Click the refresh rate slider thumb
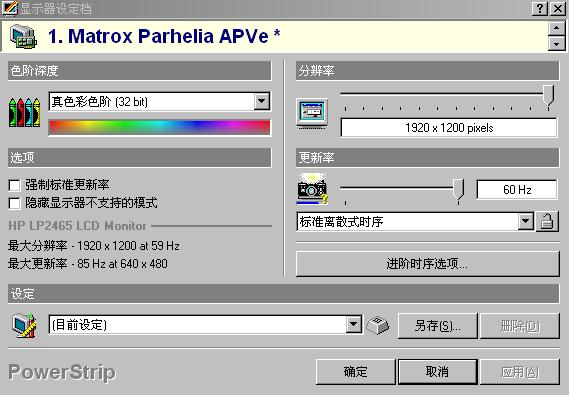 [458, 190]
